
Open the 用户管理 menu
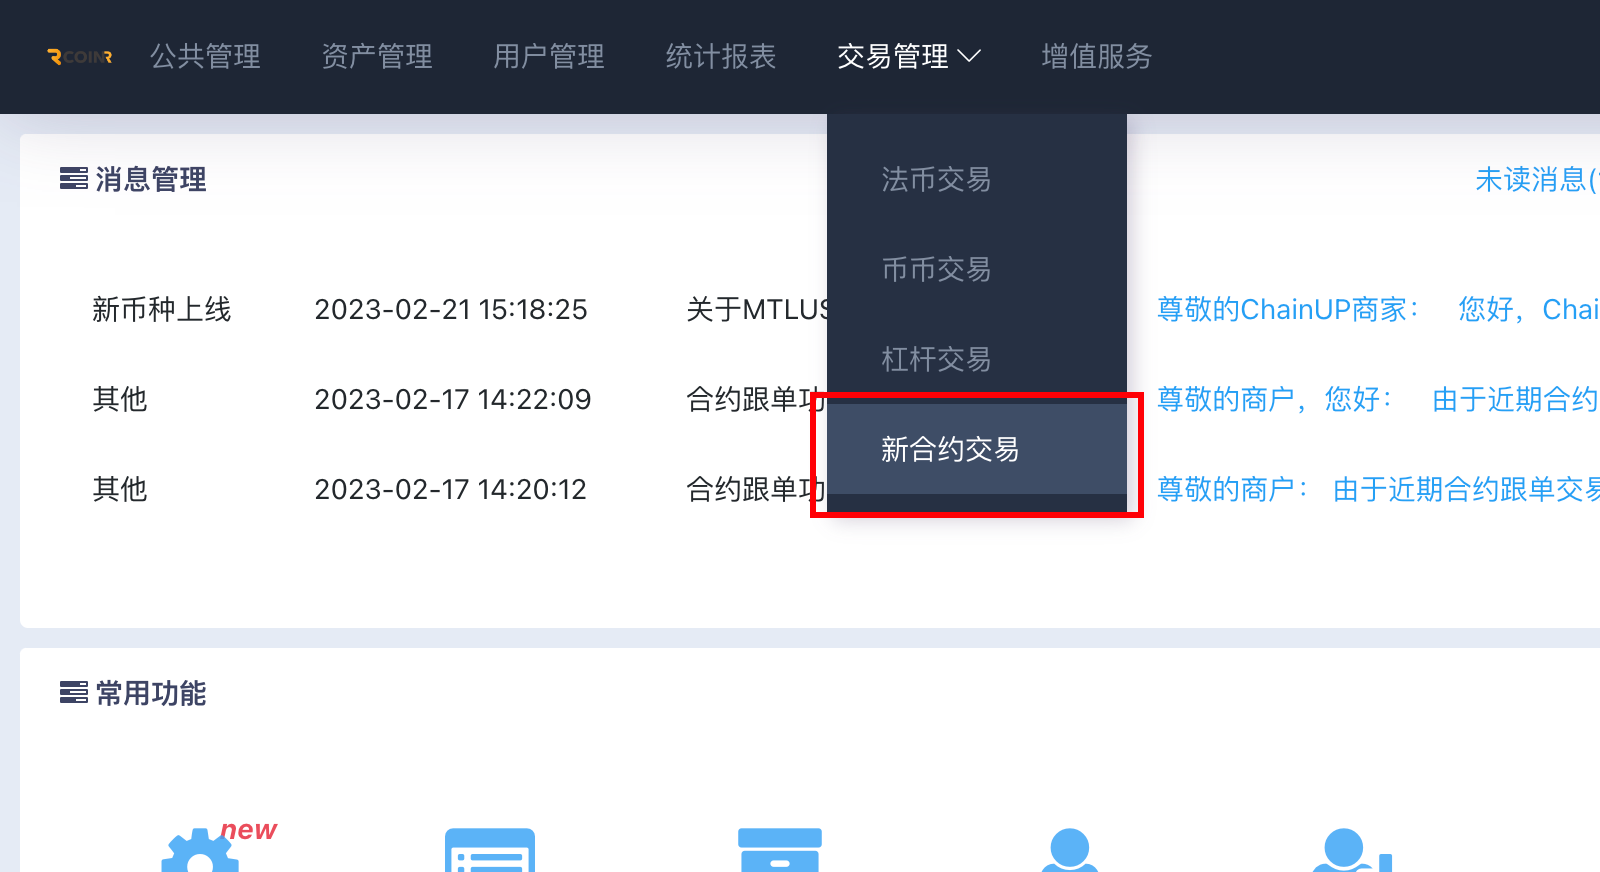[x=549, y=57]
